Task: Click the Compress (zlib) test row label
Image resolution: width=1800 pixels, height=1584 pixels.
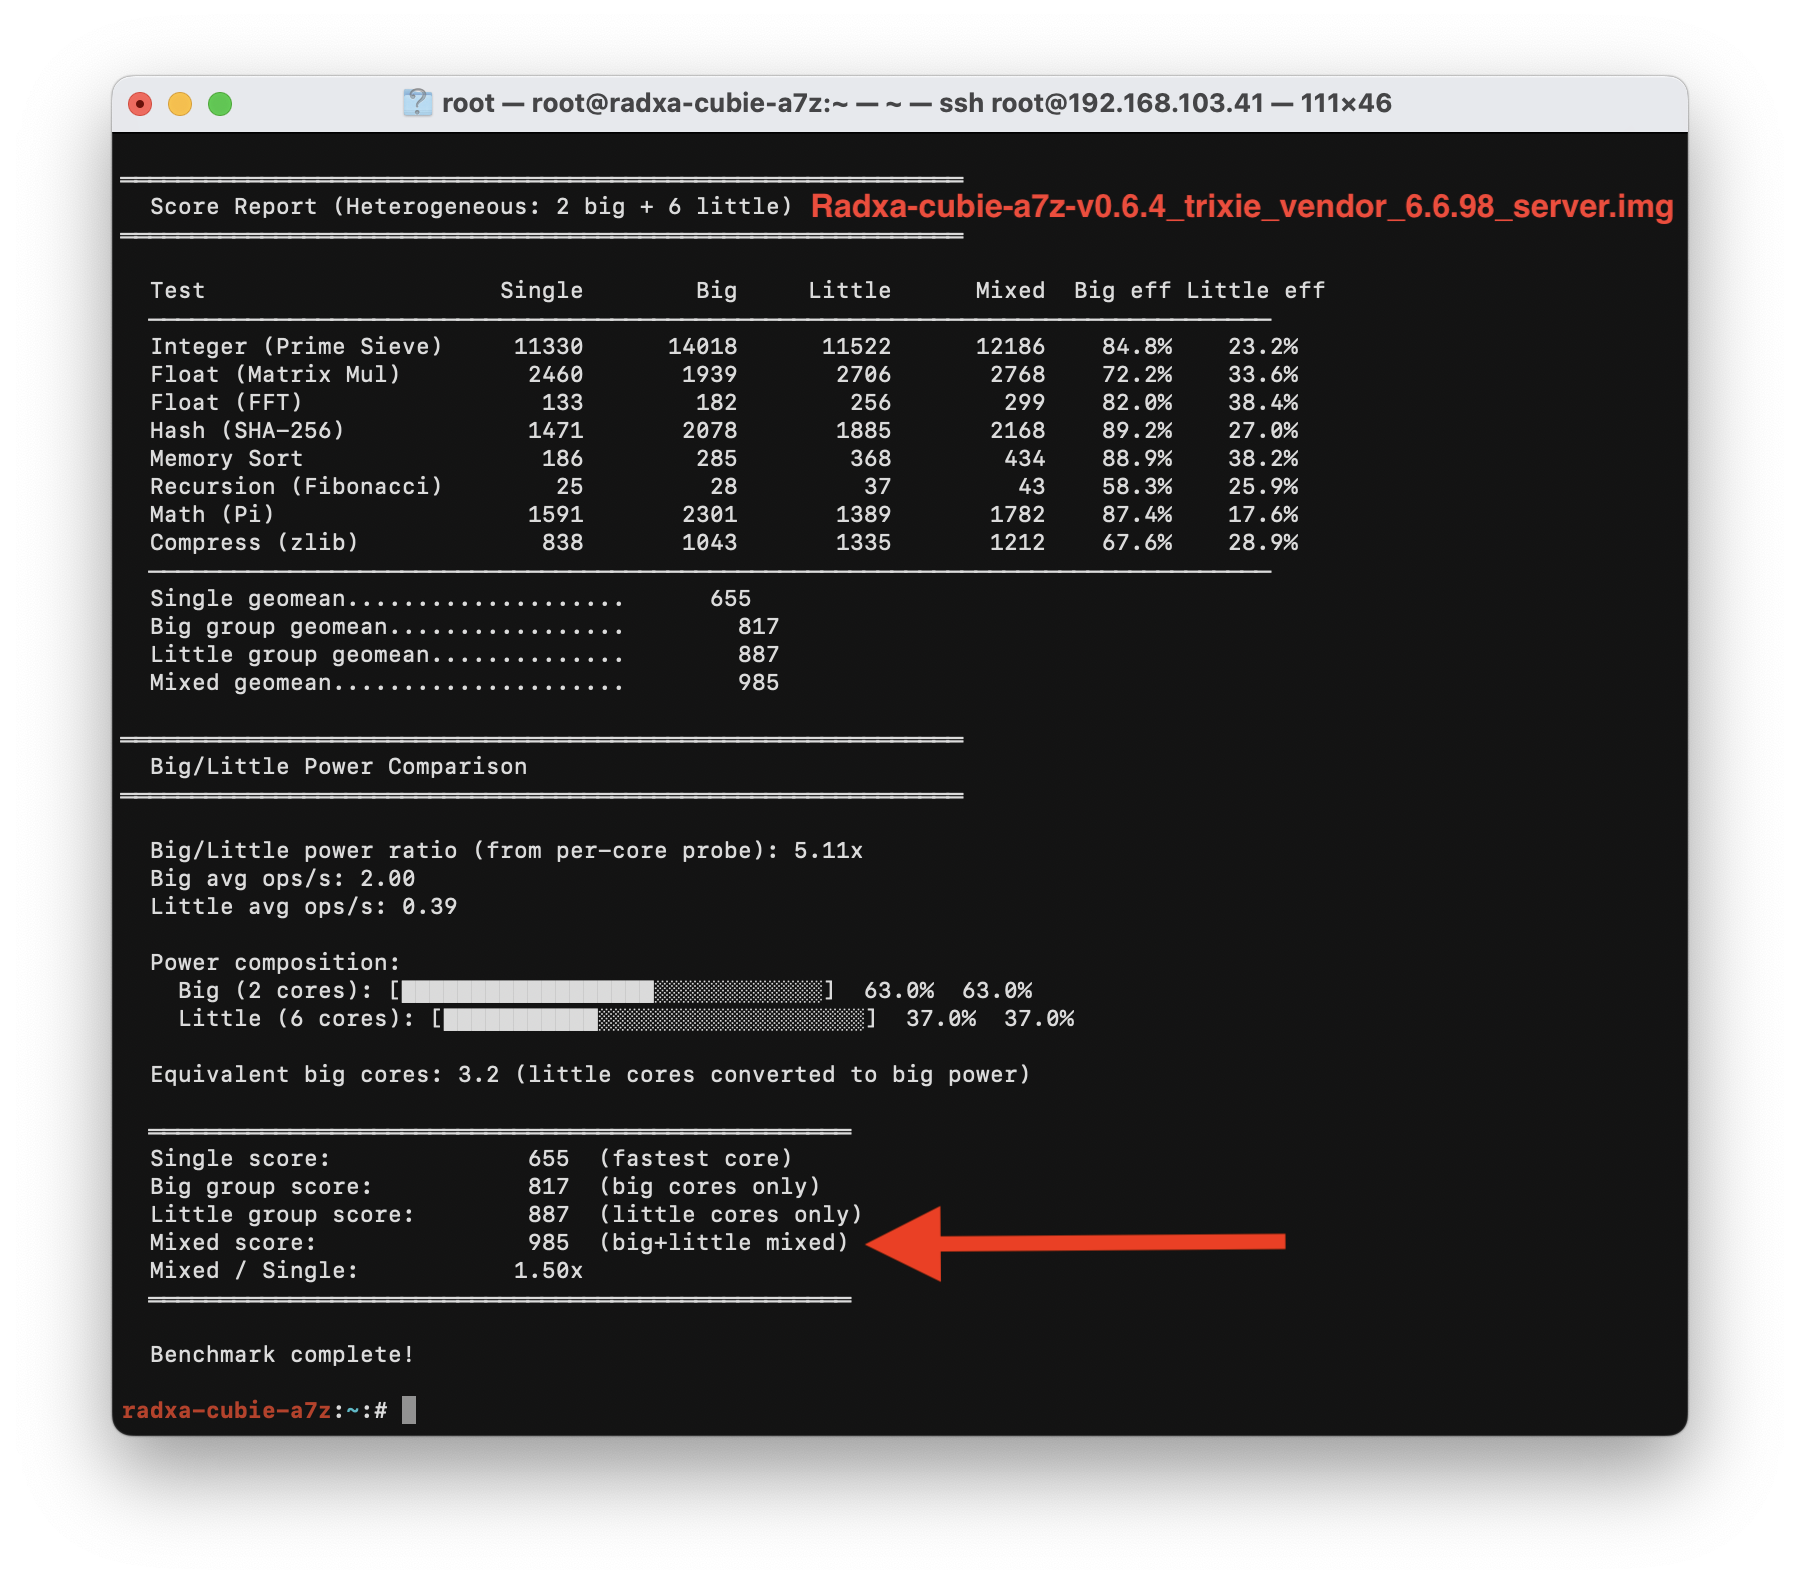Action: tap(254, 543)
